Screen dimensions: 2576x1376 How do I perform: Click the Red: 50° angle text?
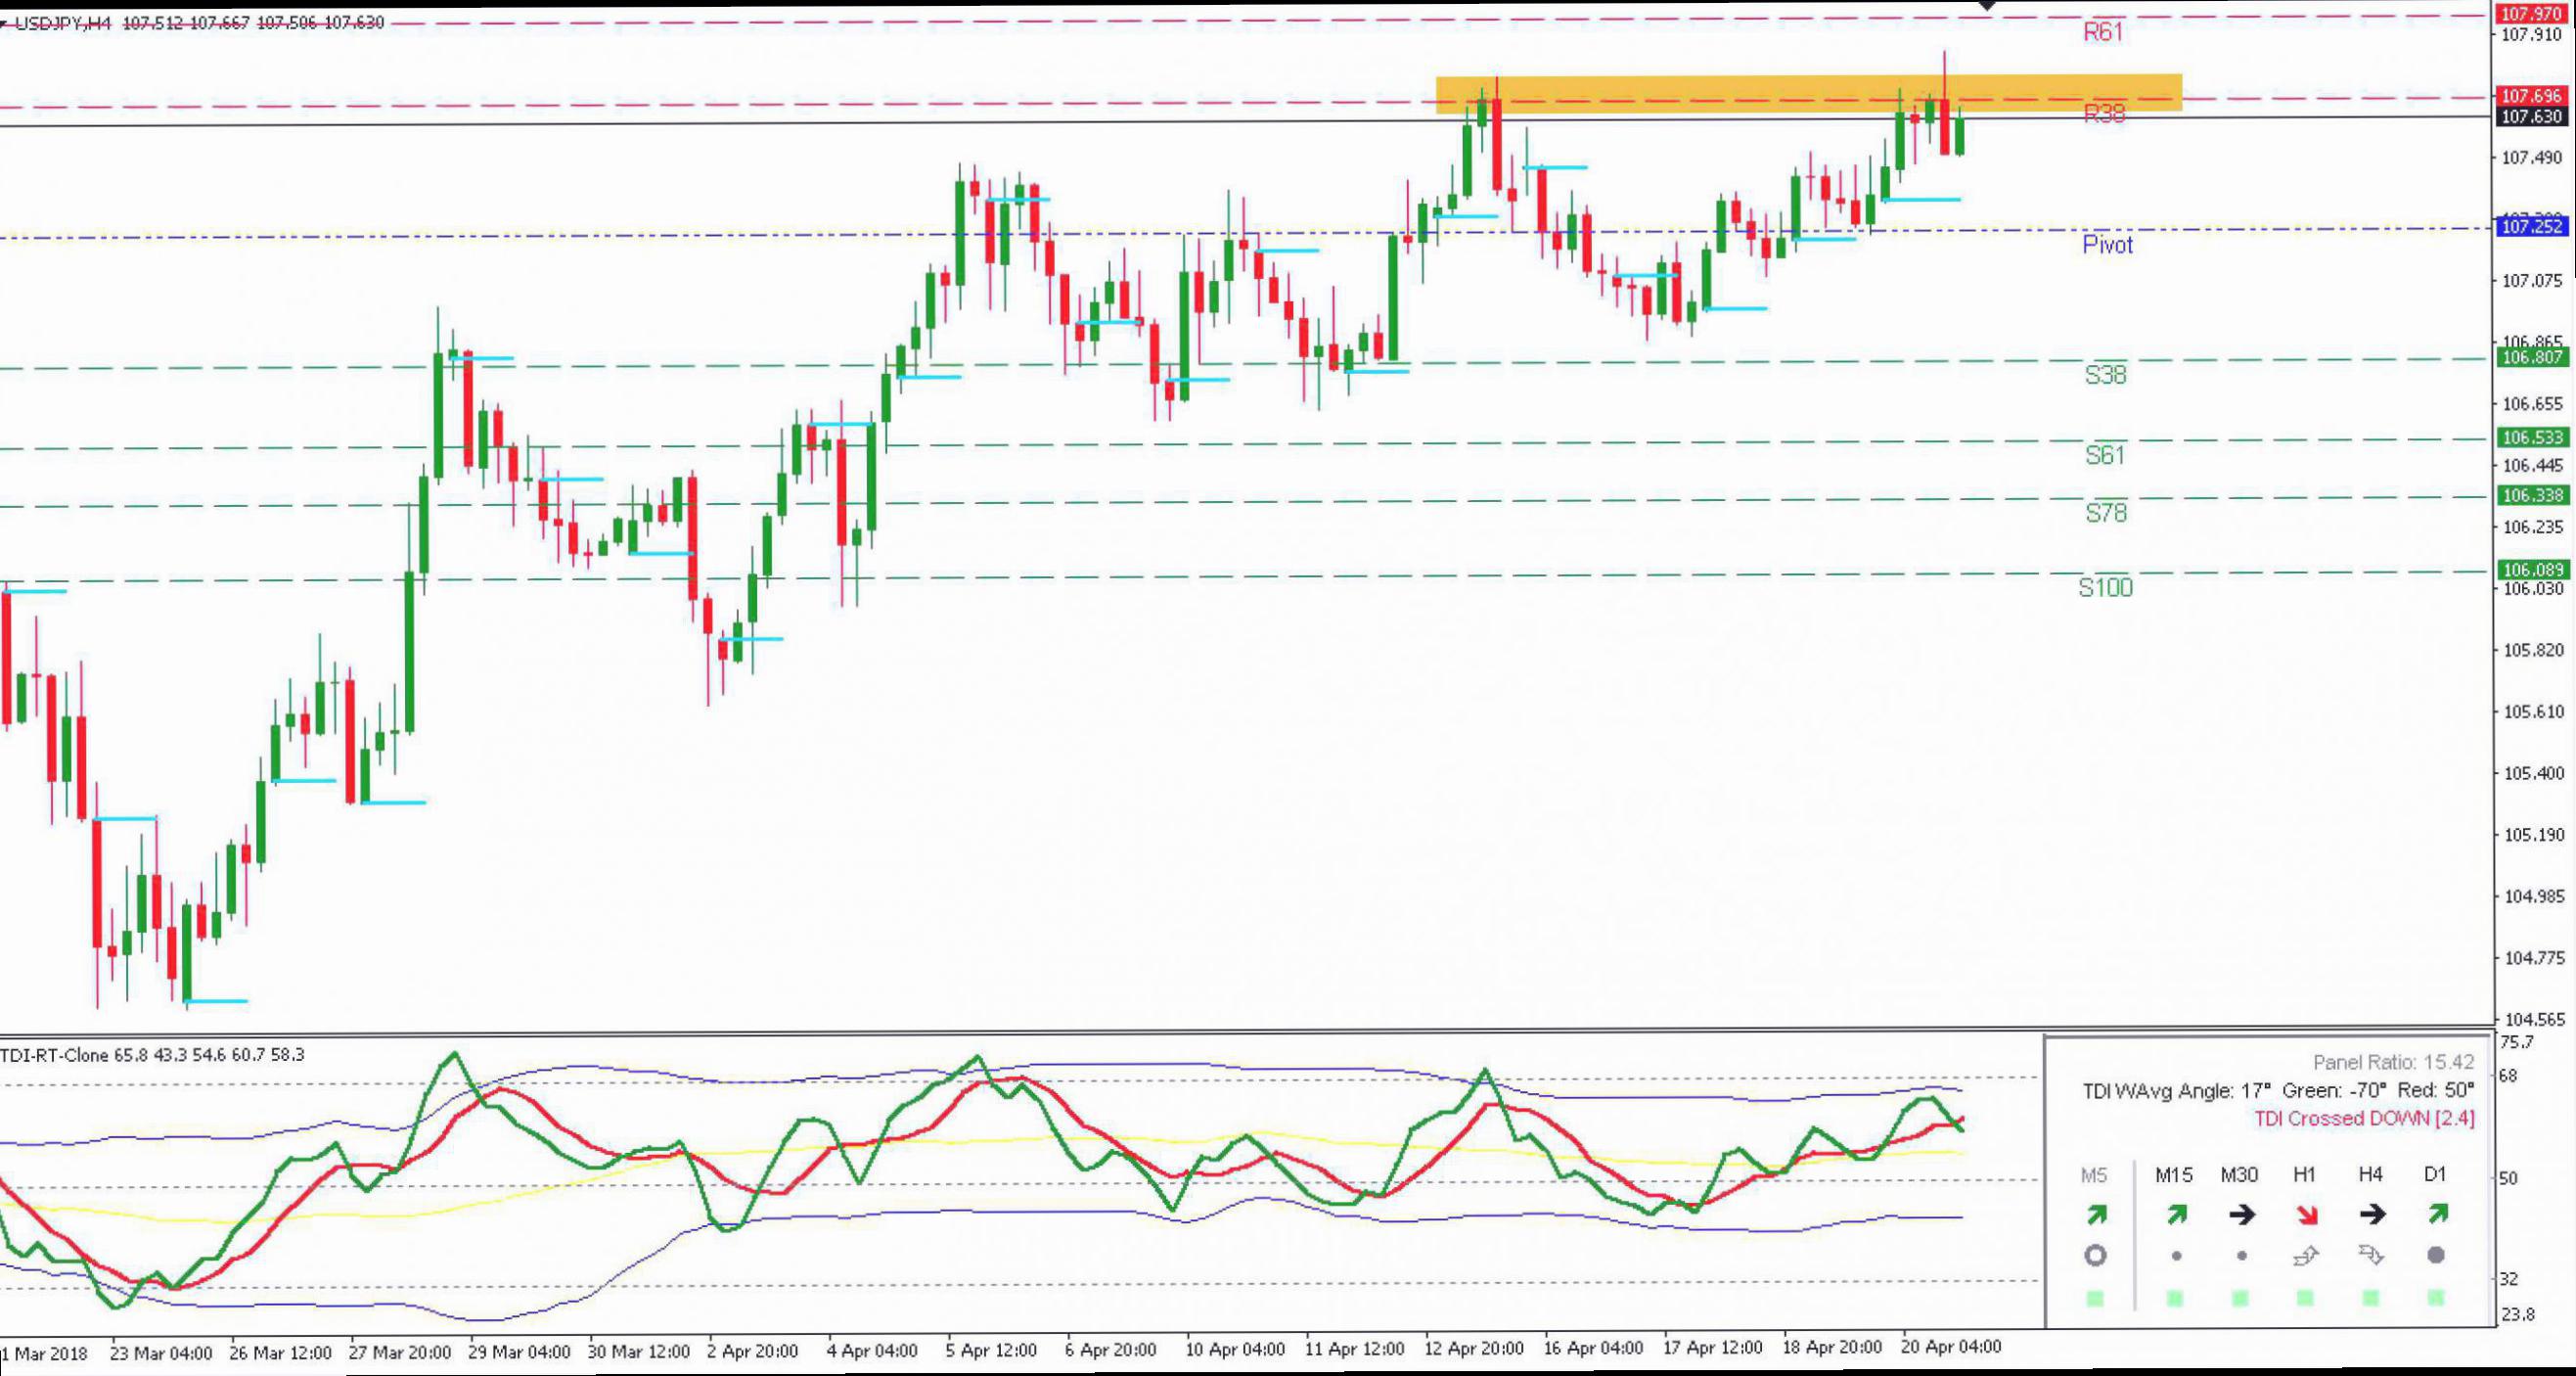[x=2437, y=1090]
